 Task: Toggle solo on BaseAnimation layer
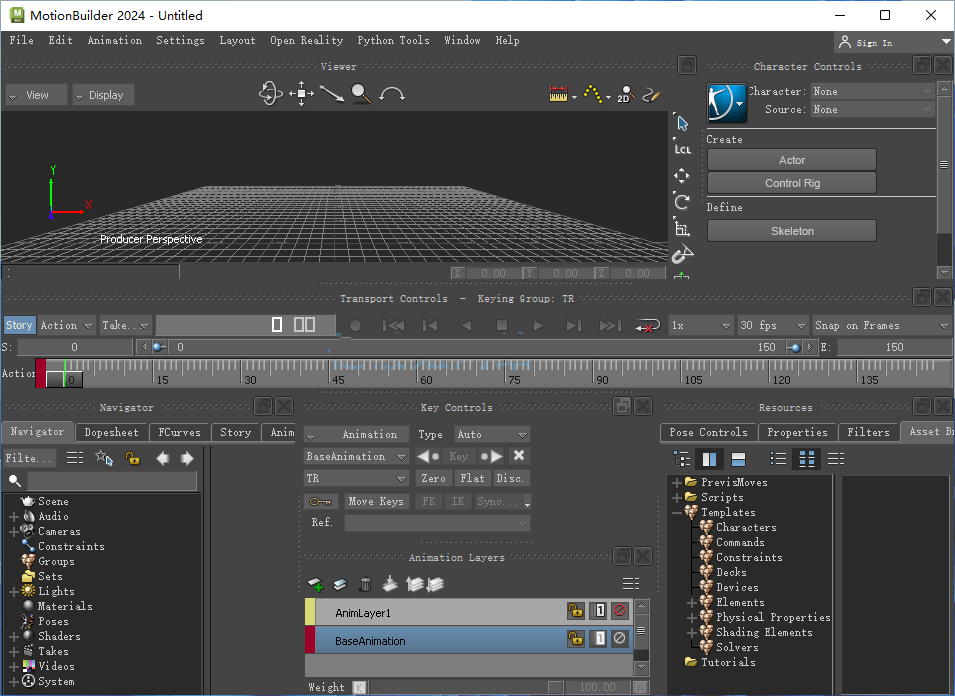(x=599, y=638)
